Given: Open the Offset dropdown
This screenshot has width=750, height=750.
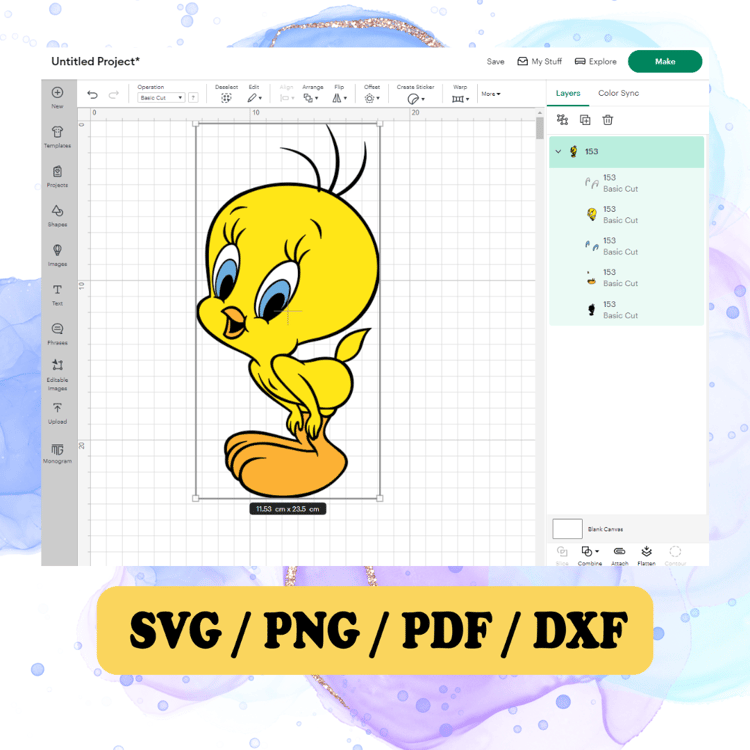Looking at the screenshot, I should [372, 98].
